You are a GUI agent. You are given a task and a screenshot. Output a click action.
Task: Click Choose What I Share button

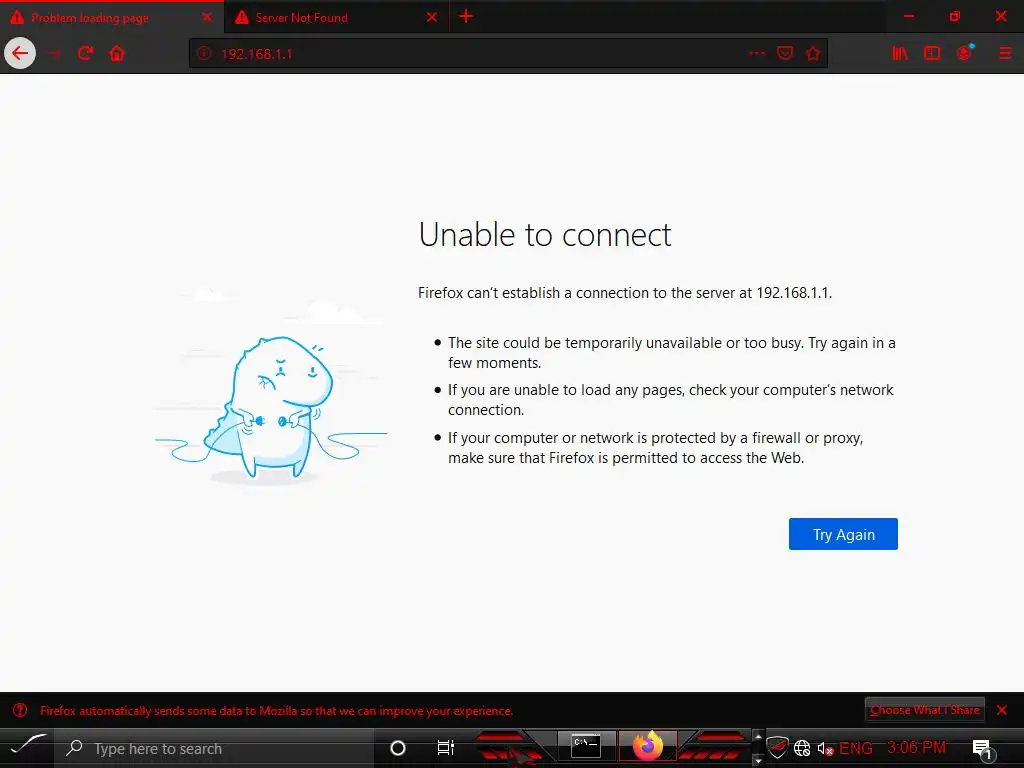pyautogui.click(x=925, y=710)
